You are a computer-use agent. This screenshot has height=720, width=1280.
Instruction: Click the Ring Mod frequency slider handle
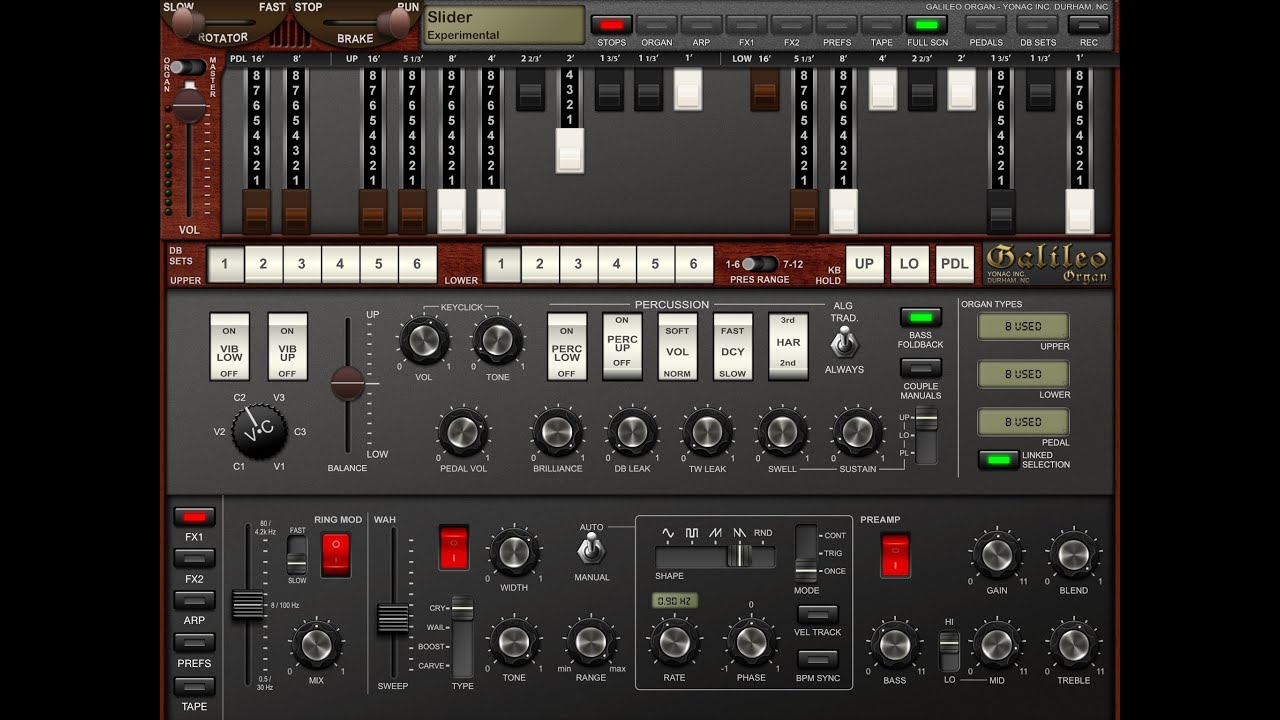(x=247, y=605)
